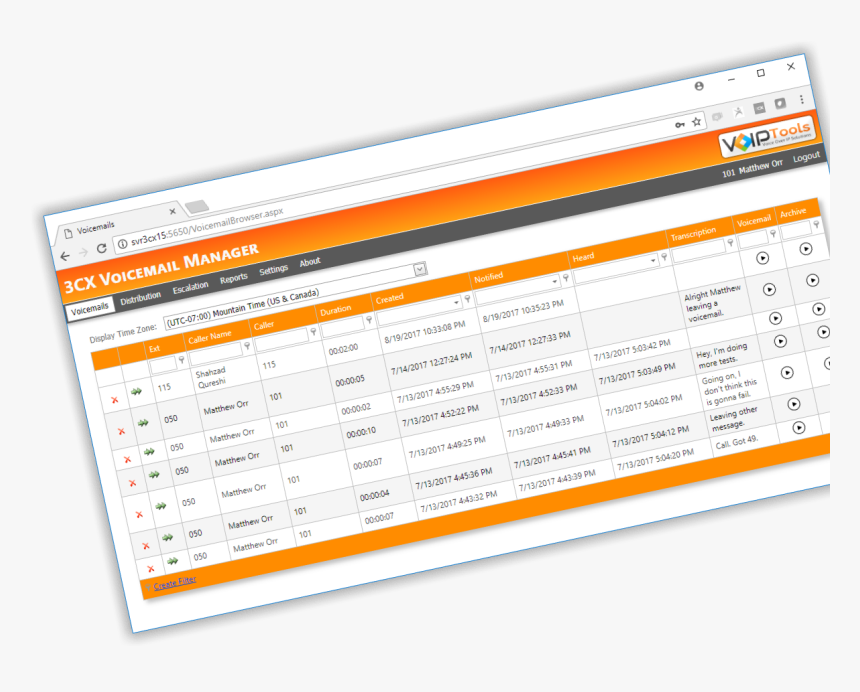
Task: Play voicemail heard 7/13/2017 5:03:49 PM
Action: [x=780, y=341]
